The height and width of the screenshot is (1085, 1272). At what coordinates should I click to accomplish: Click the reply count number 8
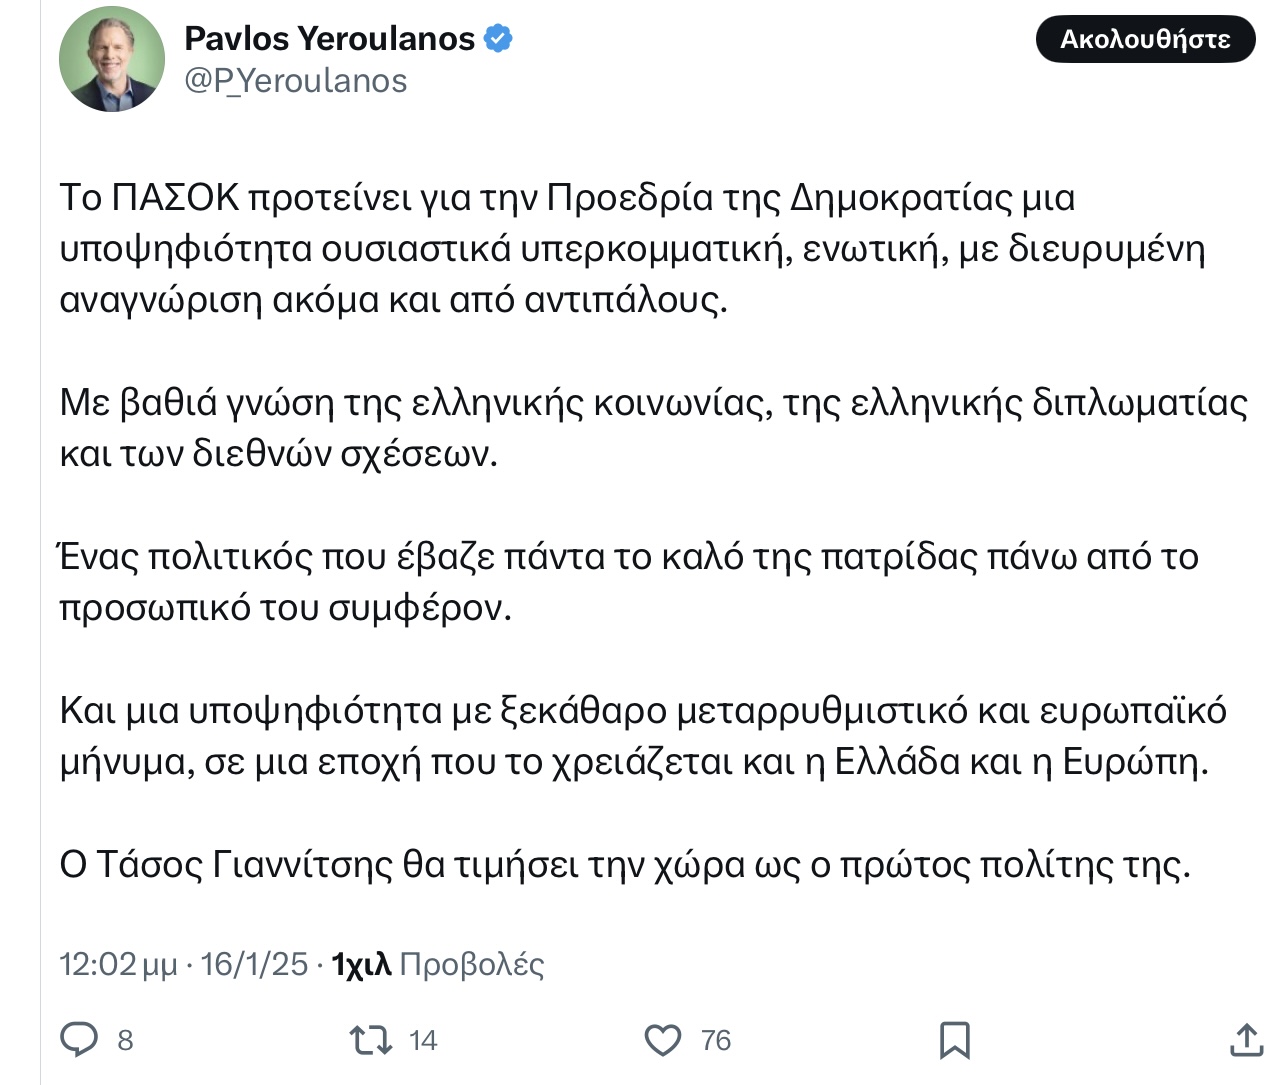pyautogui.click(x=125, y=1041)
